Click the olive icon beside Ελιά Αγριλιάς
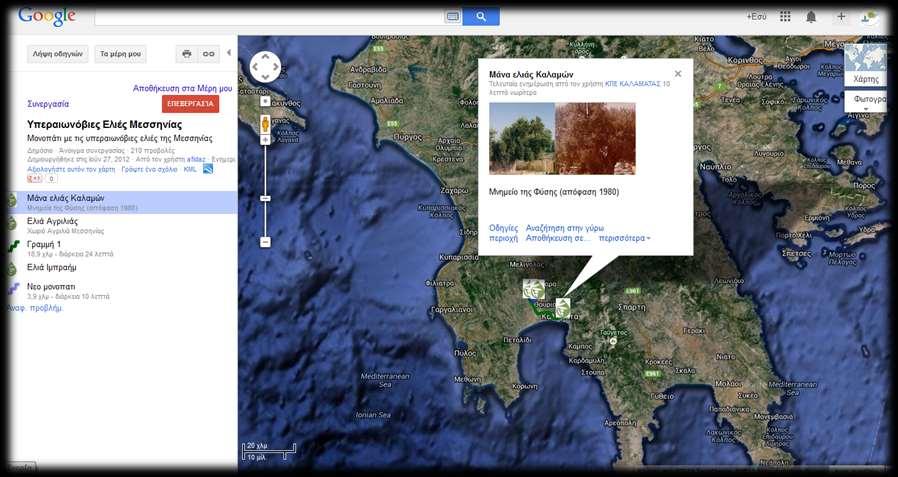This screenshot has width=898, height=477. 12,223
